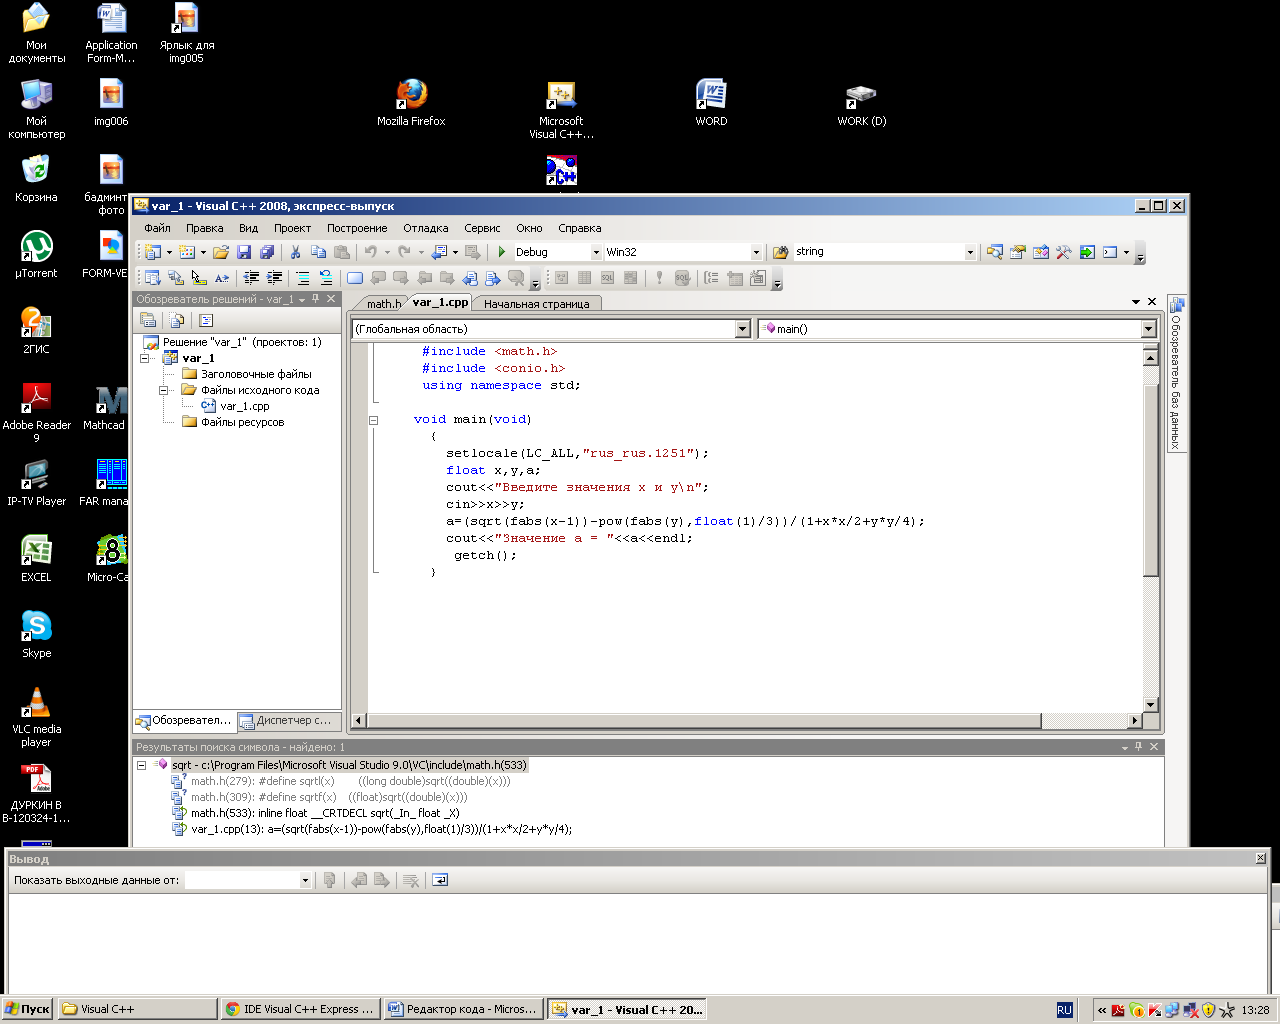The image size is (1280, 1024).
Task: Click the Decrease Indent icon
Action: (252, 278)
